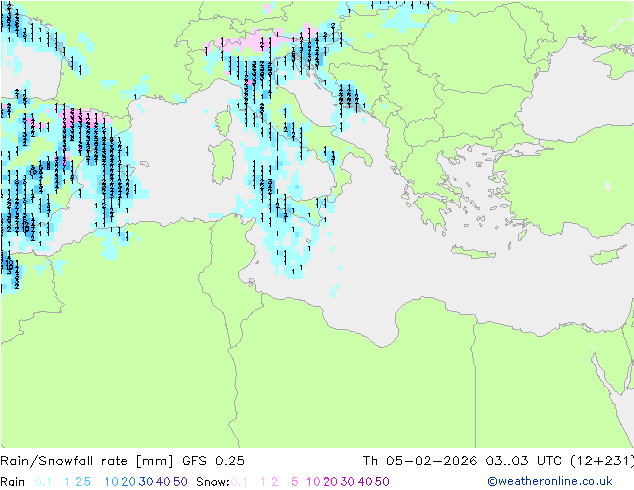
Task: Click the "GFS 0.25" model label
Action: coord(213,461)
